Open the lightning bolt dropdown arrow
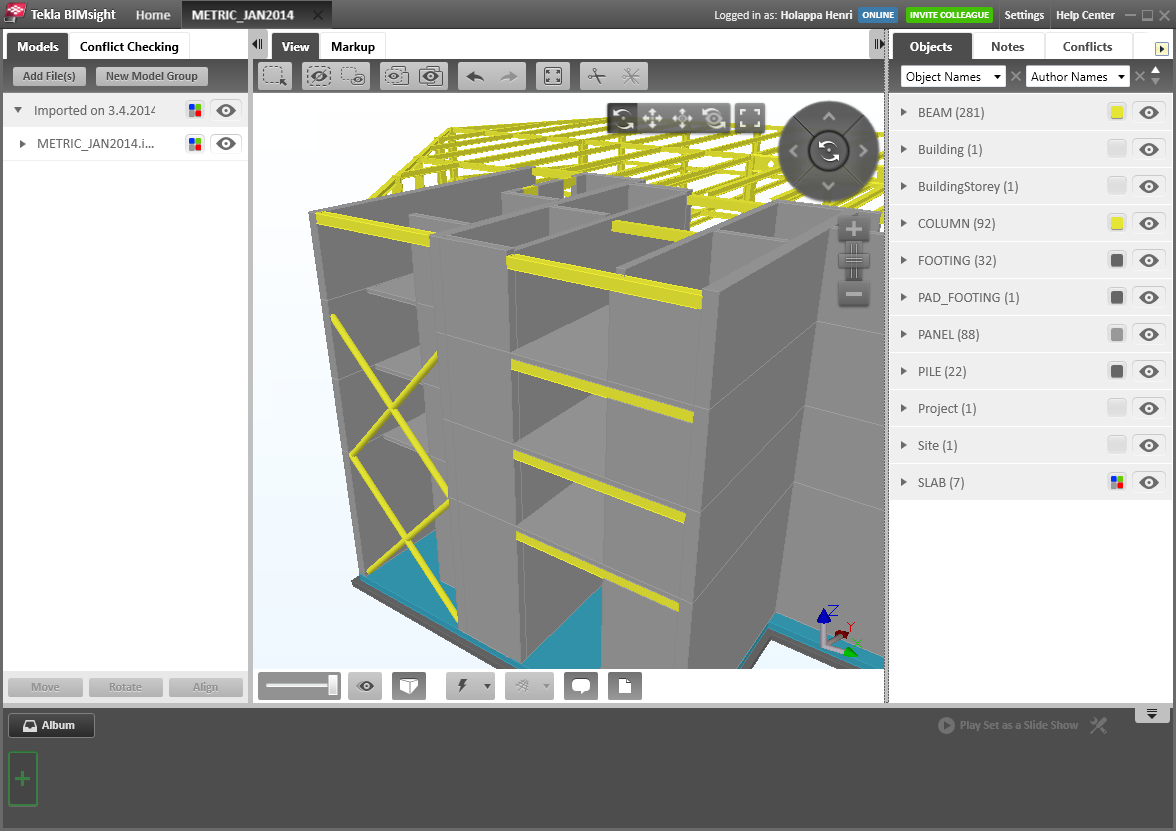The image size is (1176, 831). point(488,686)
